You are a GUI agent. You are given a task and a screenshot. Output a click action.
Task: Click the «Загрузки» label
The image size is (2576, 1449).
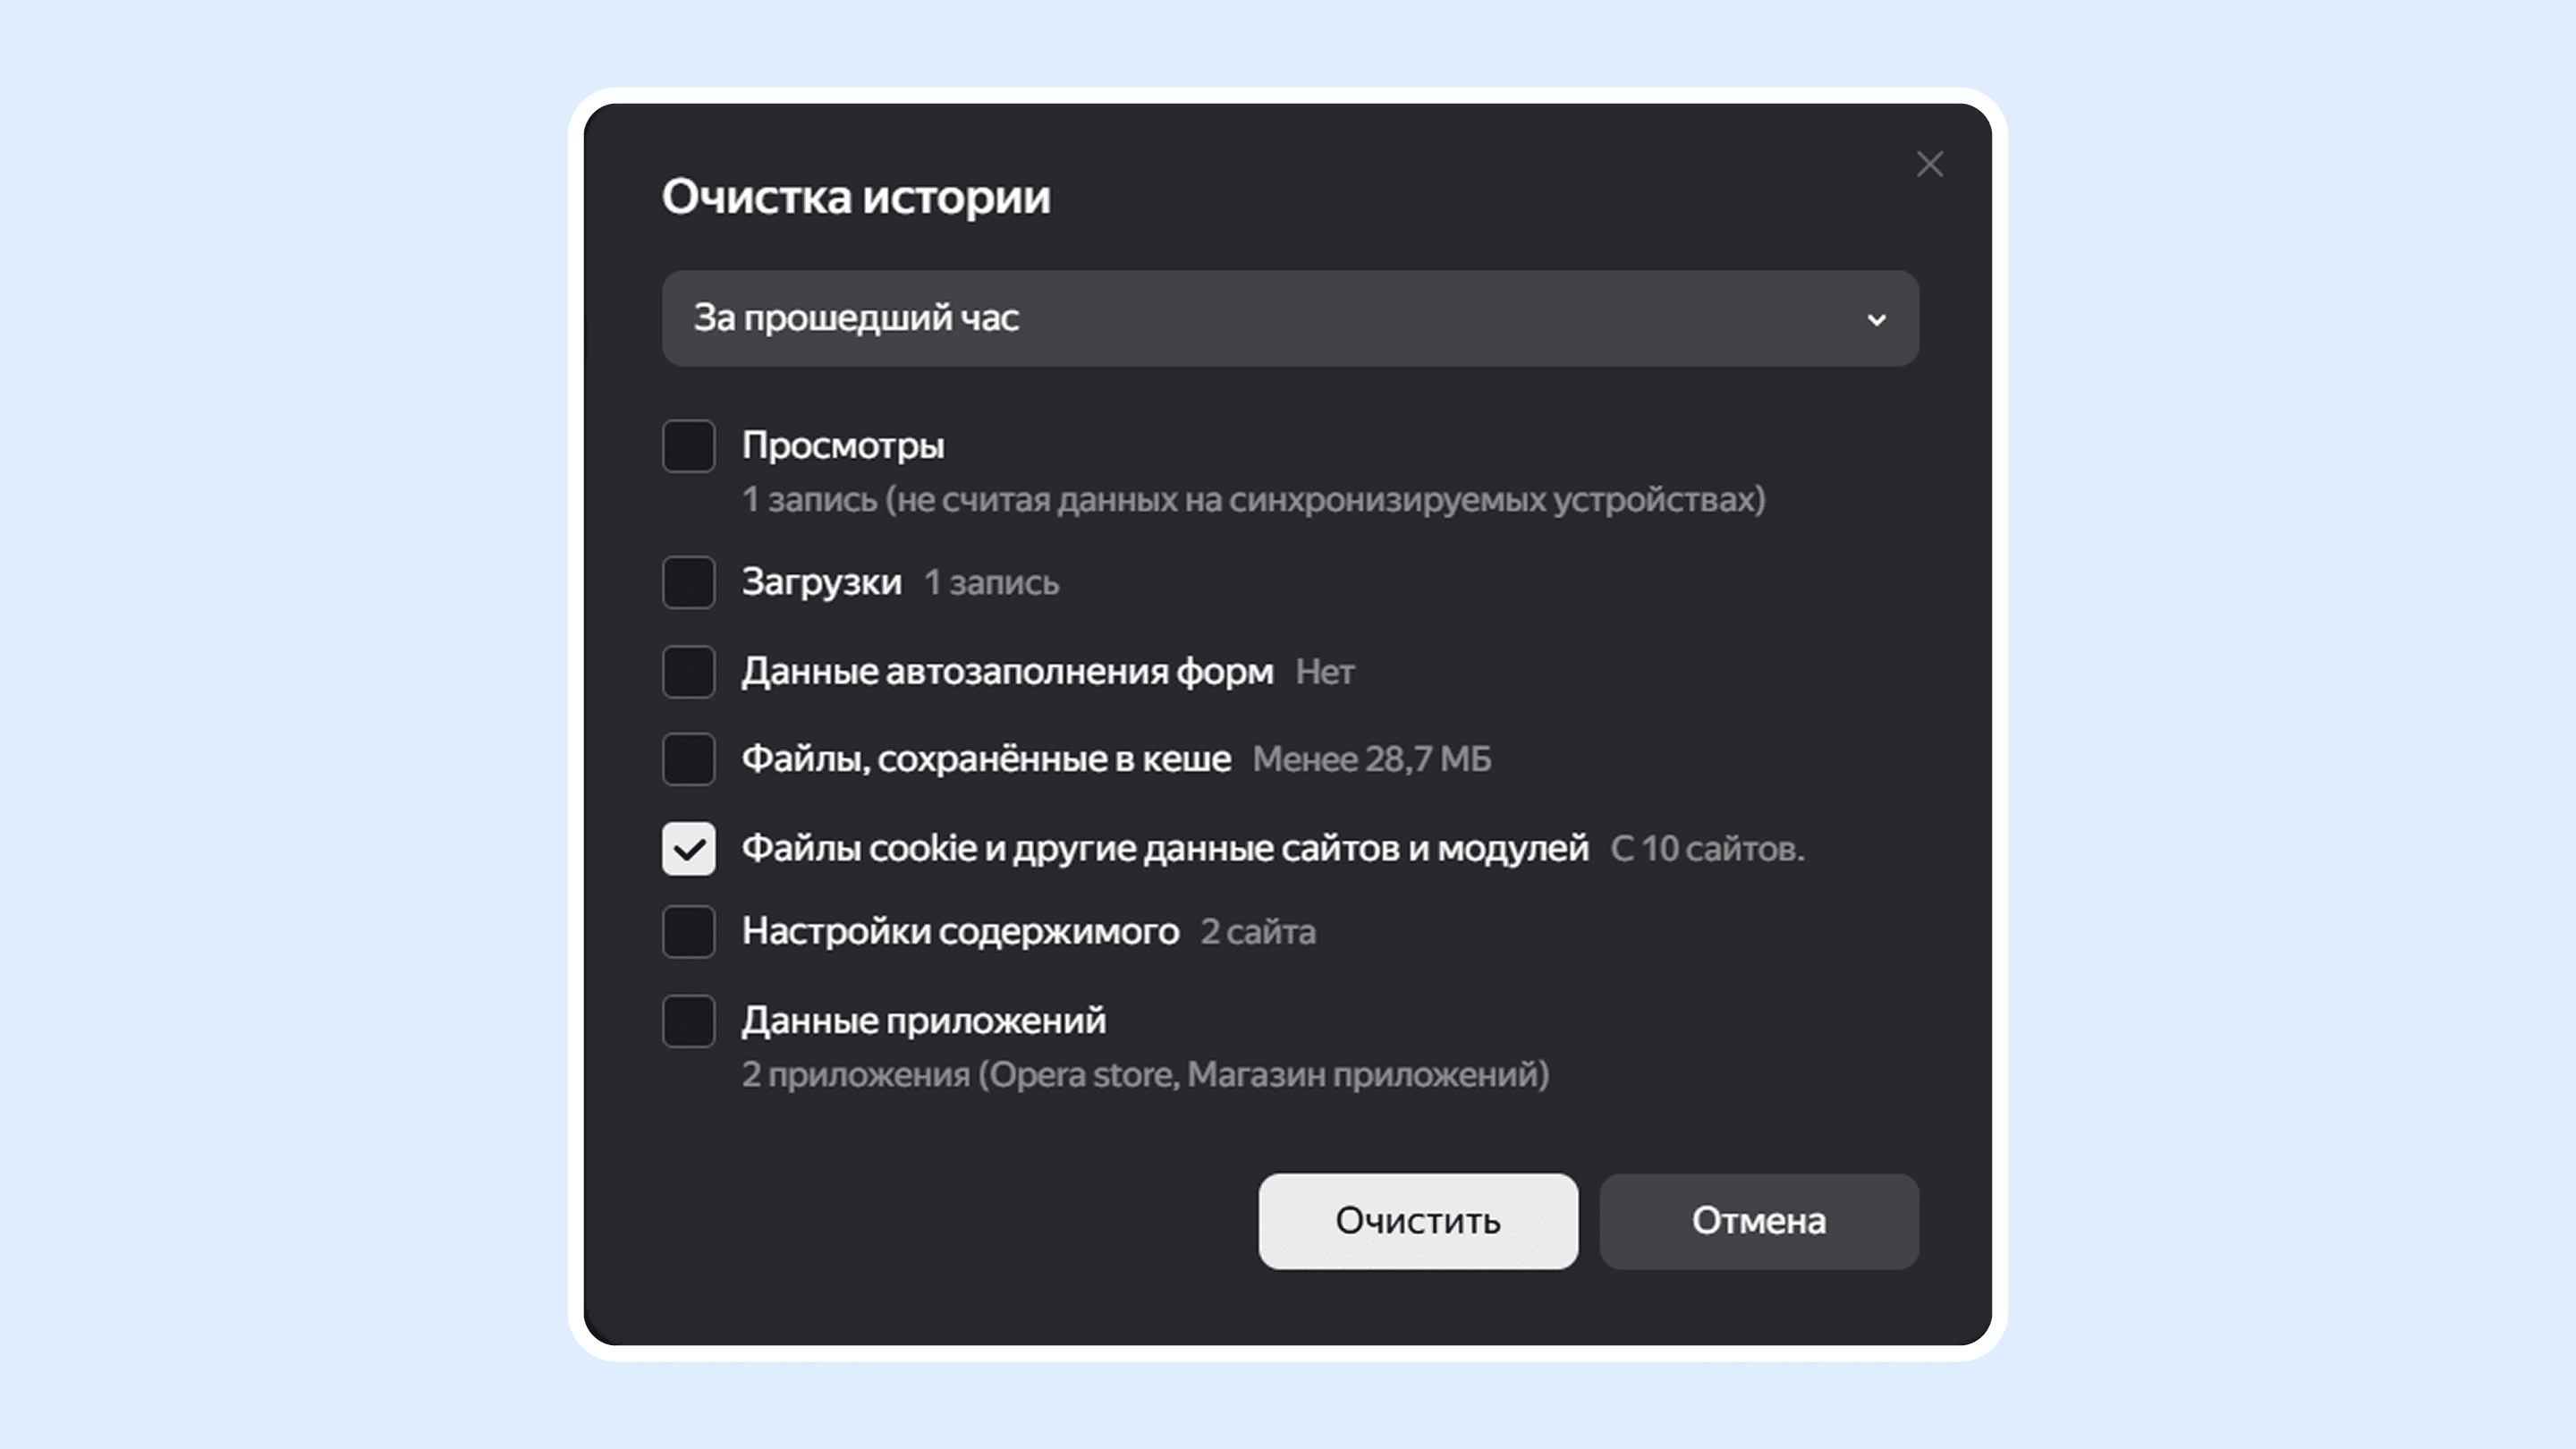click(821, 582)
